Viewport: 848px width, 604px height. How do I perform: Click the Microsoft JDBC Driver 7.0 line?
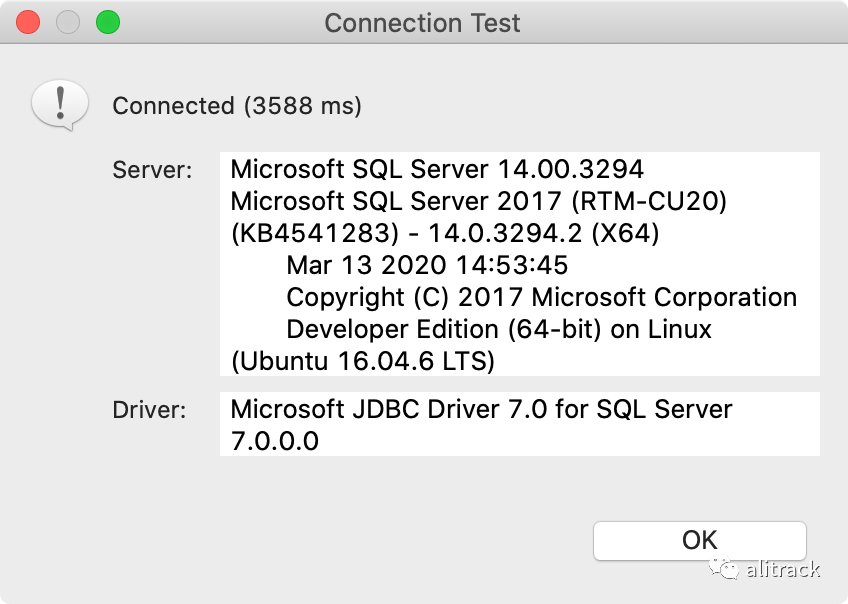click(481, 409)
